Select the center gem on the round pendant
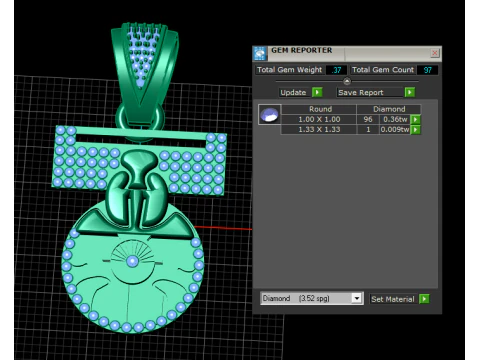480x360 pixels. coord(132,261)
